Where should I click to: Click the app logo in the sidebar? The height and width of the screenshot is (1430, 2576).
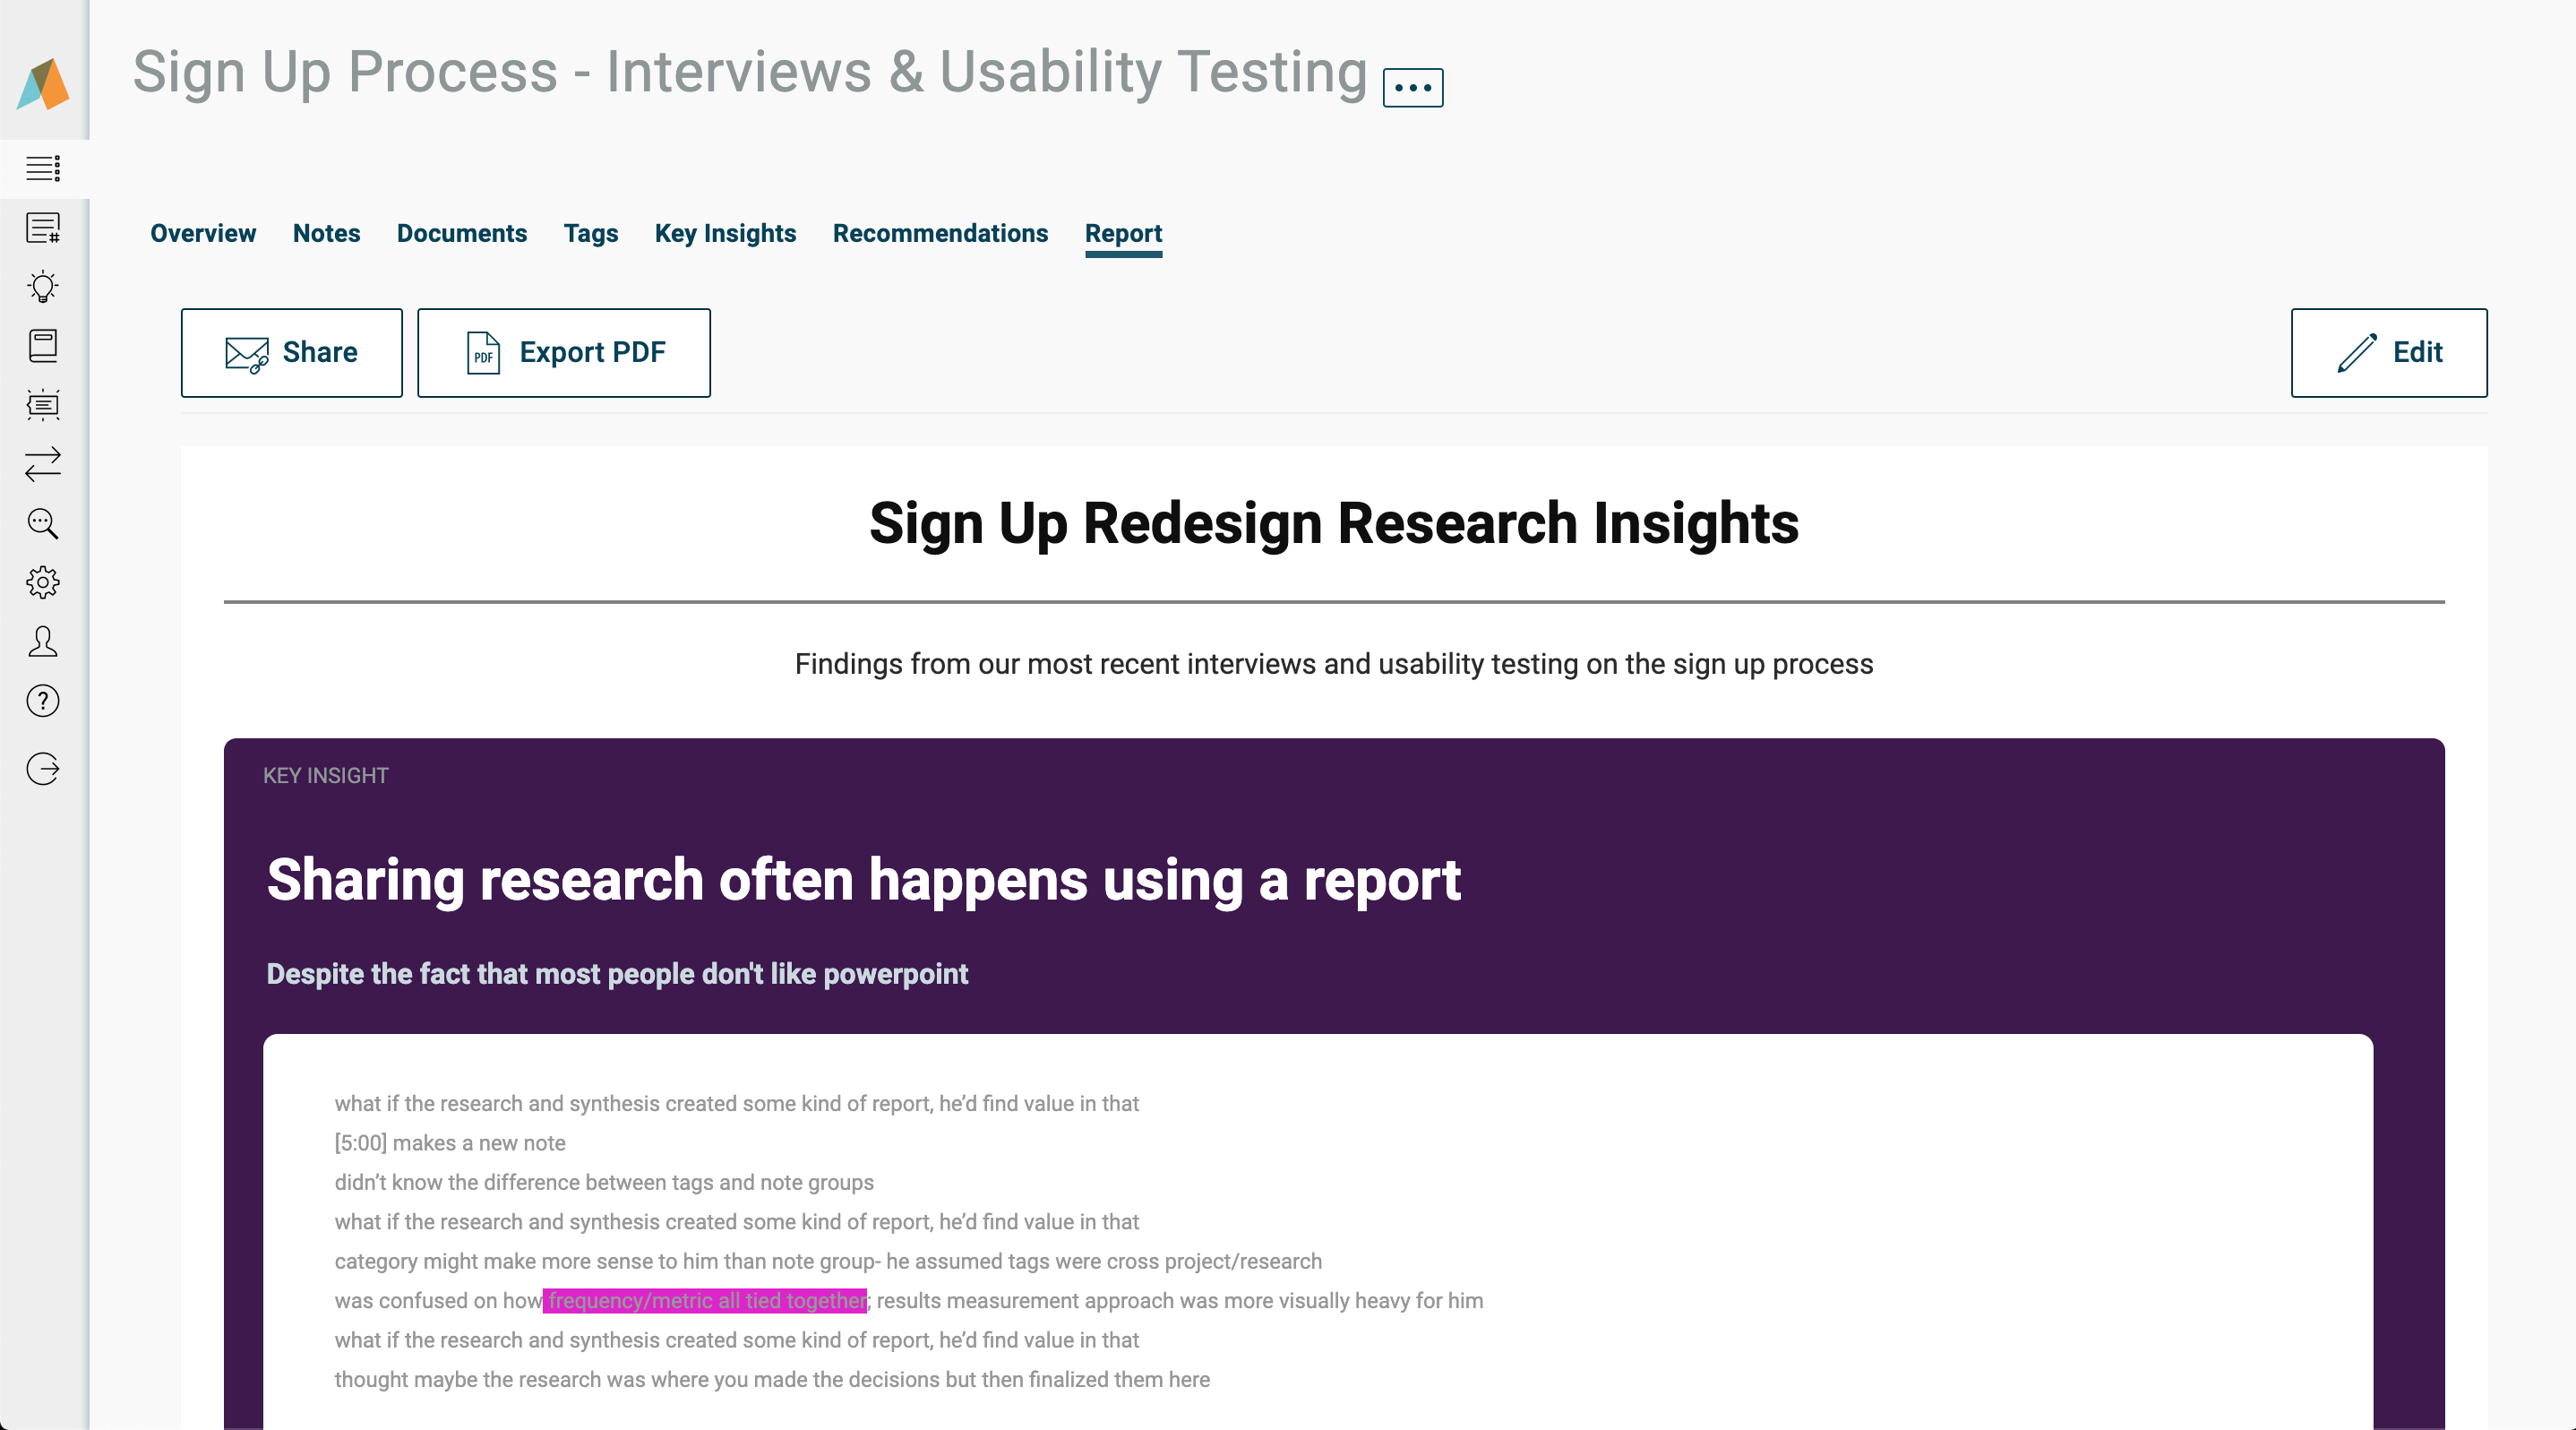(43, 84)
